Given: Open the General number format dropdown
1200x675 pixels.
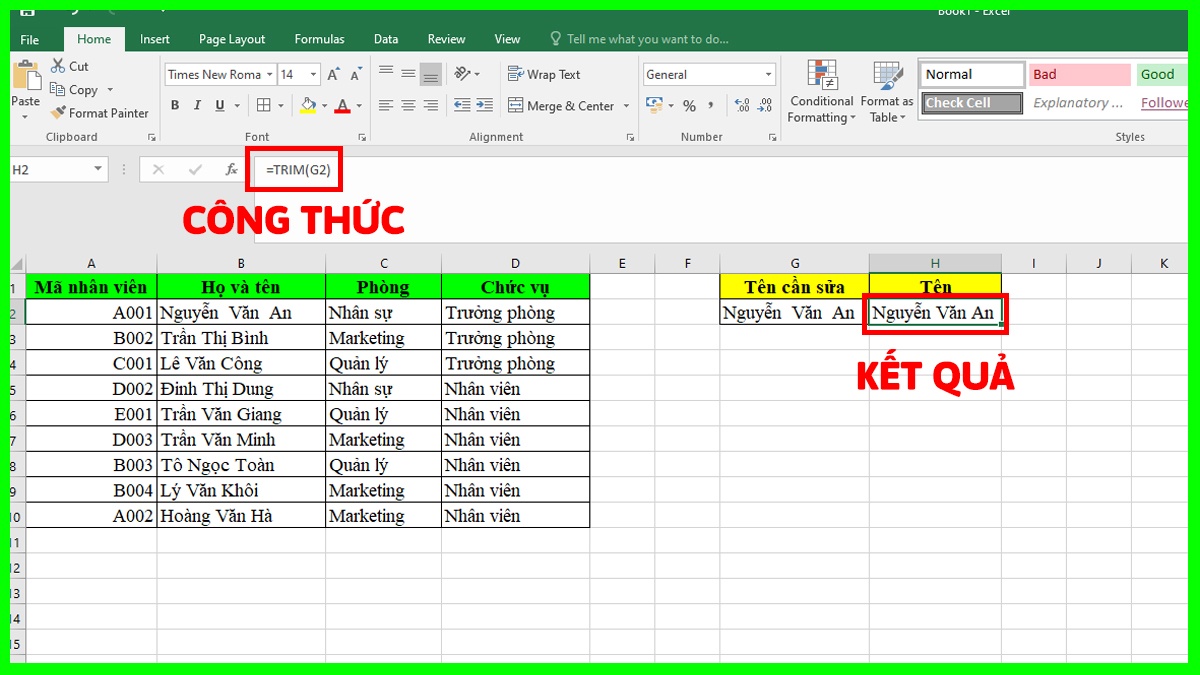Looking at the screenshot, I should [768, 75].
